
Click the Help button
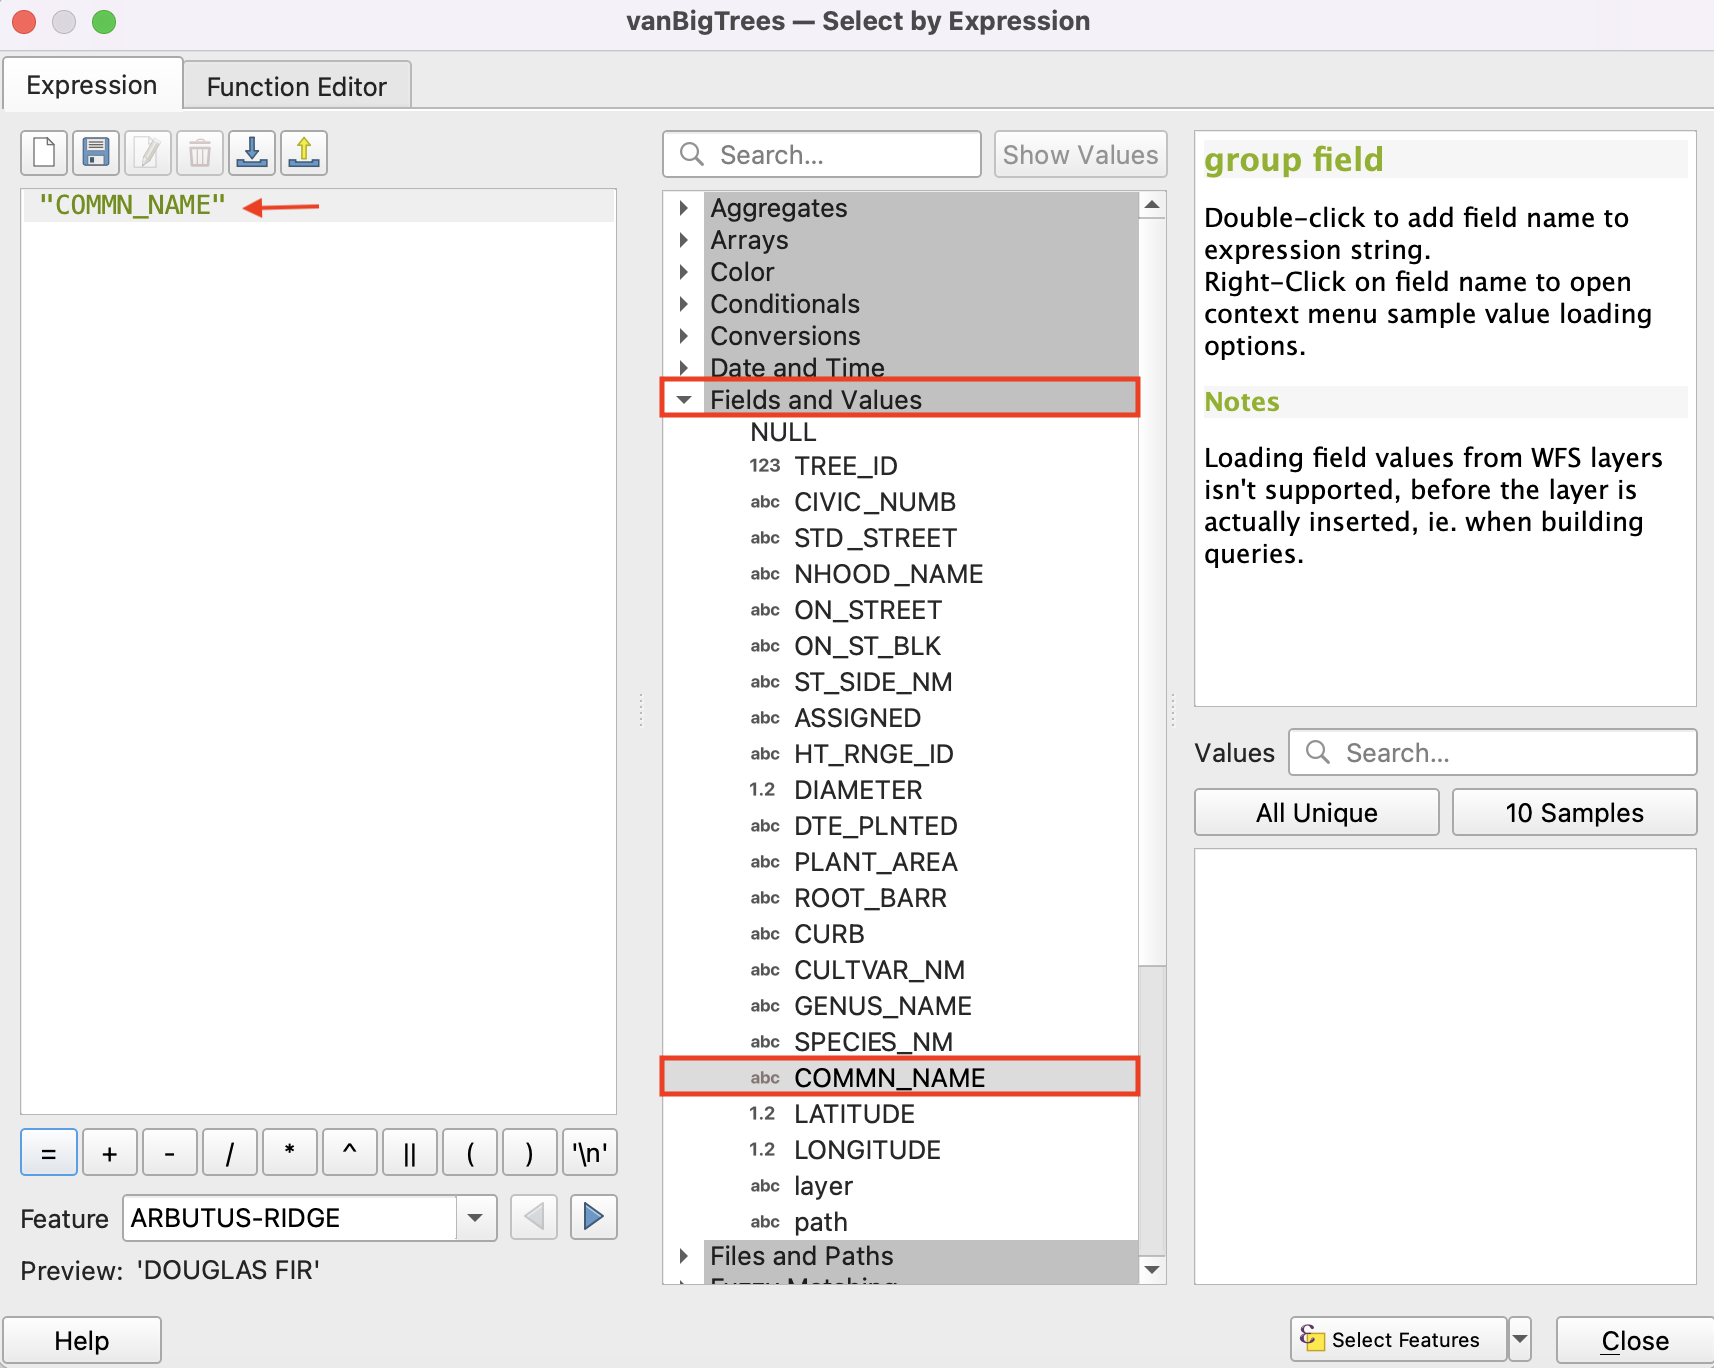point(82,1340)
